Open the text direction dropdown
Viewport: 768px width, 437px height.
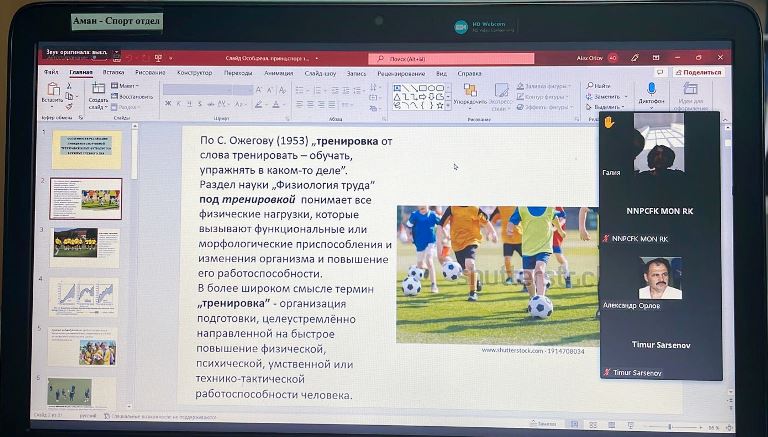(374, 87)
